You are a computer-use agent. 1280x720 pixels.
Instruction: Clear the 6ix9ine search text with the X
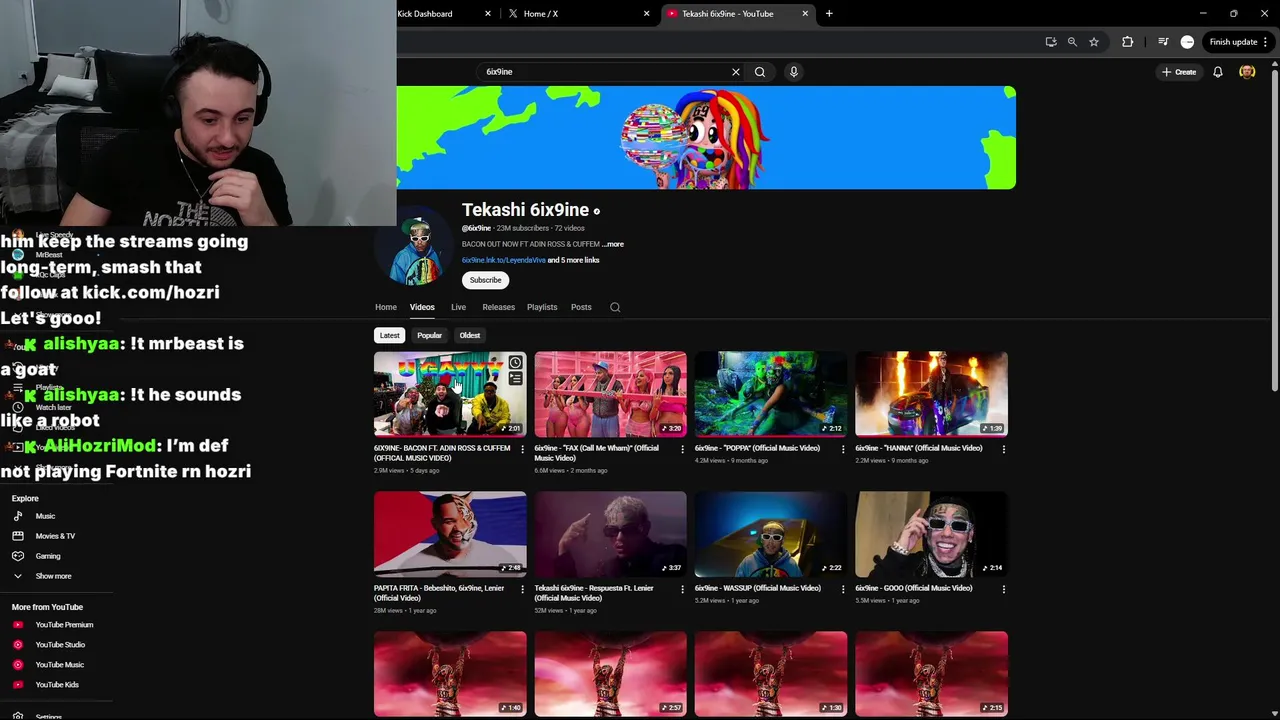click(x=736, y=72)
